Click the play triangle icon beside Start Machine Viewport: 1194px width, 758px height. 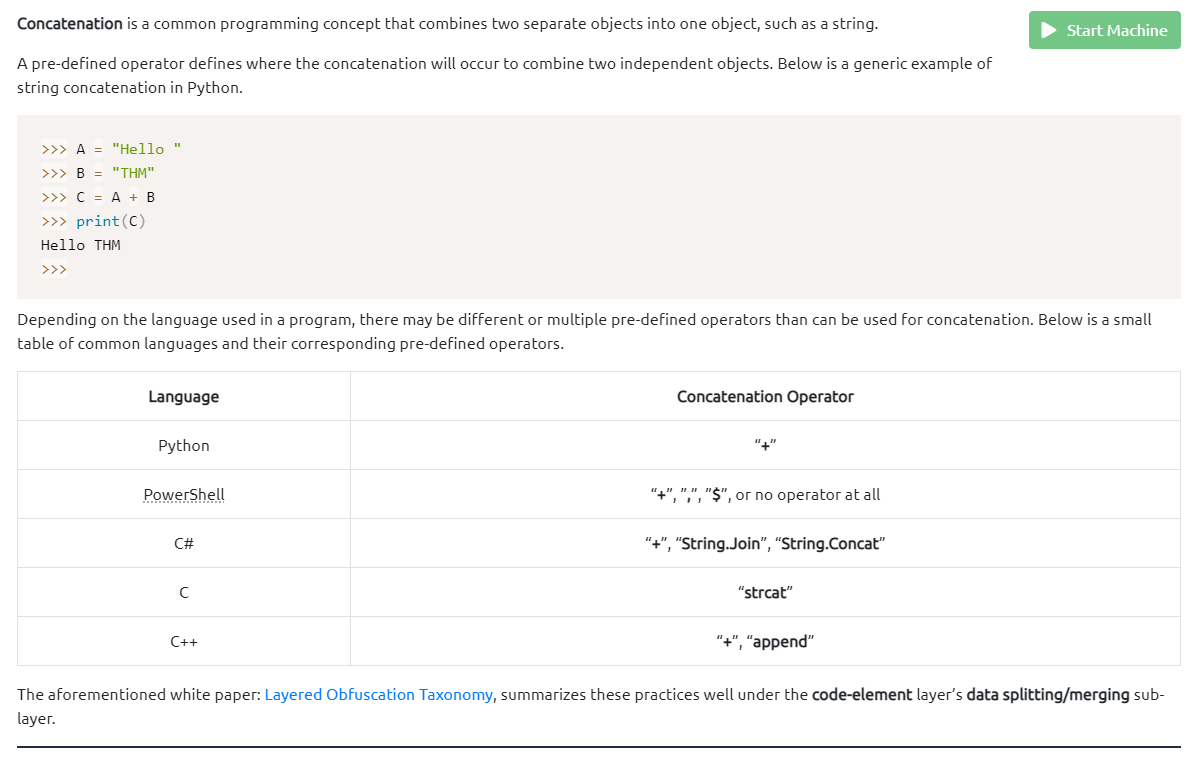point(1049,30)
